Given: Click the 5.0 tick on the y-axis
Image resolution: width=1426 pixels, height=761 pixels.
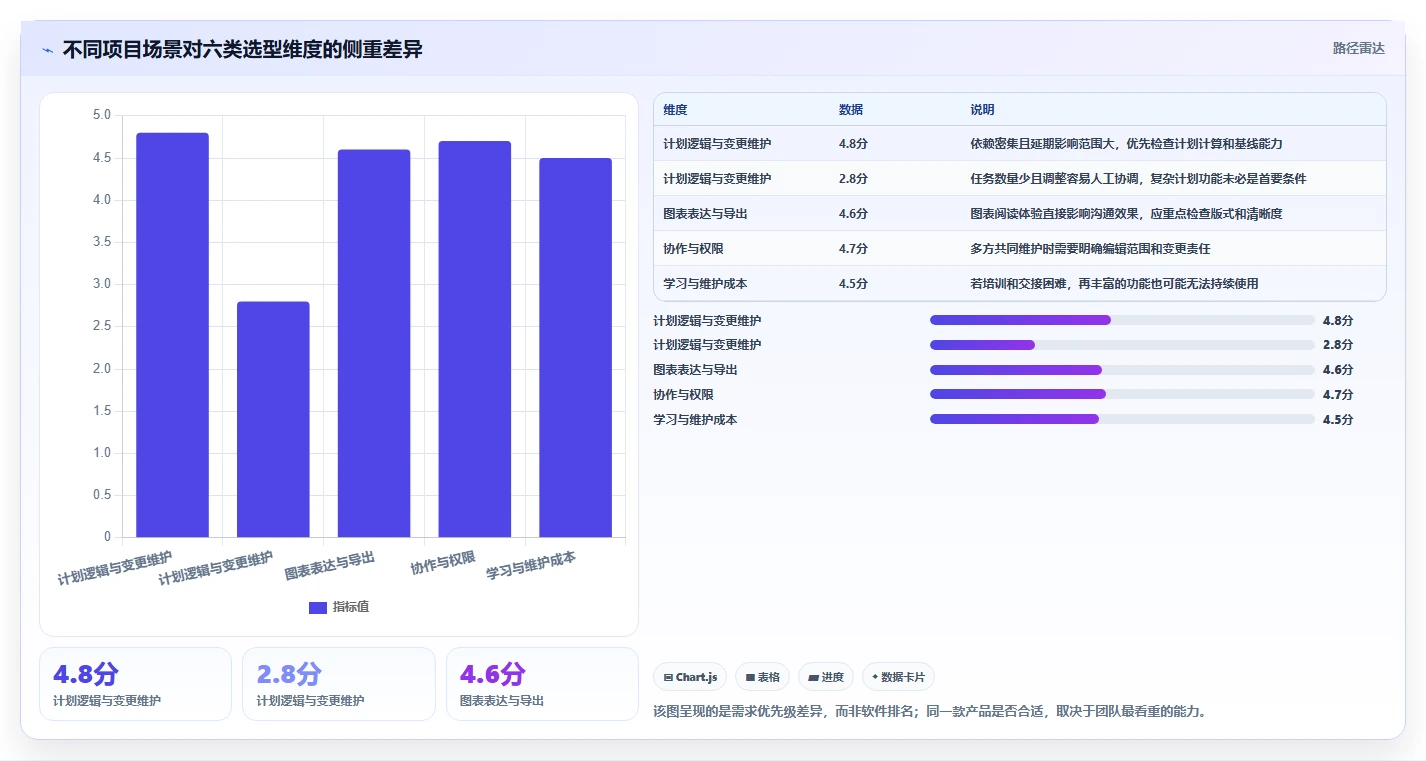Looking at the screenshot, I should (101, 115).
